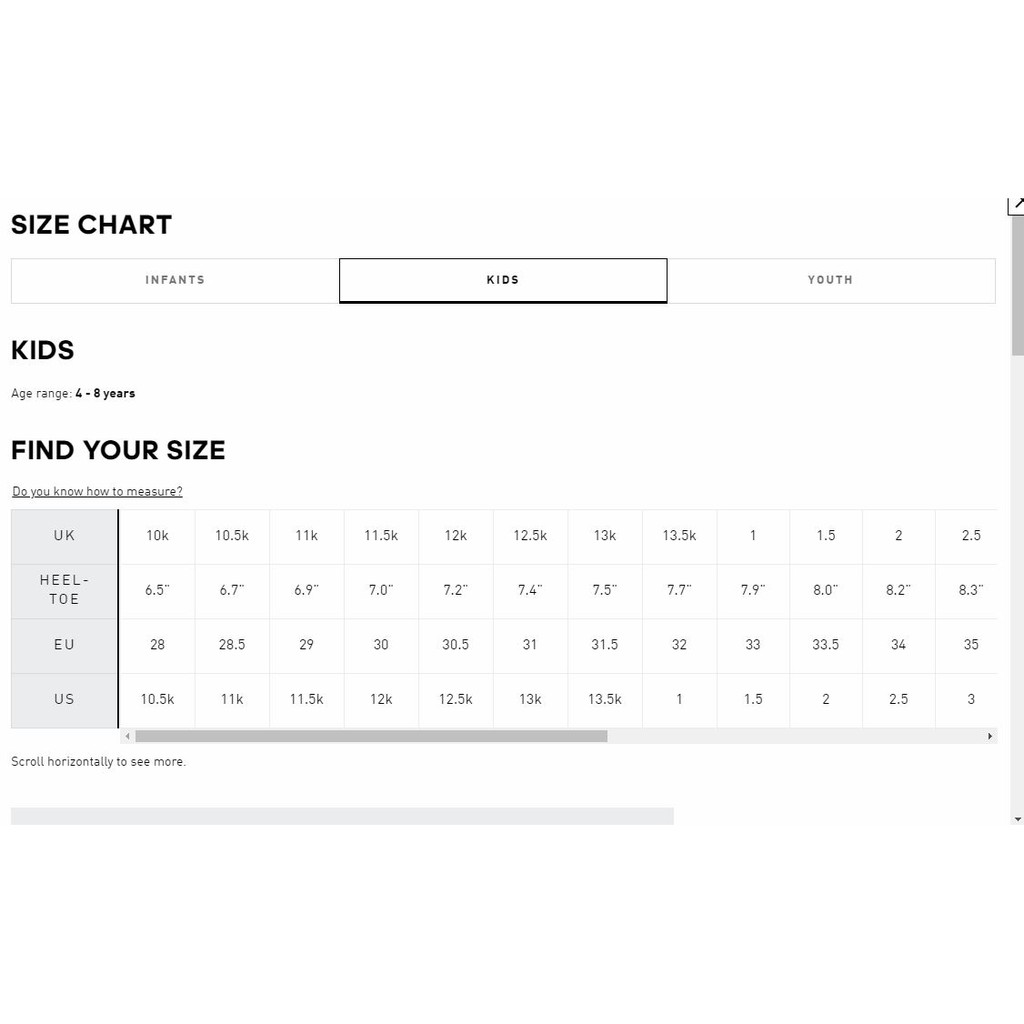Click the horizontal scrollbar left arrow

pos(127,736)
